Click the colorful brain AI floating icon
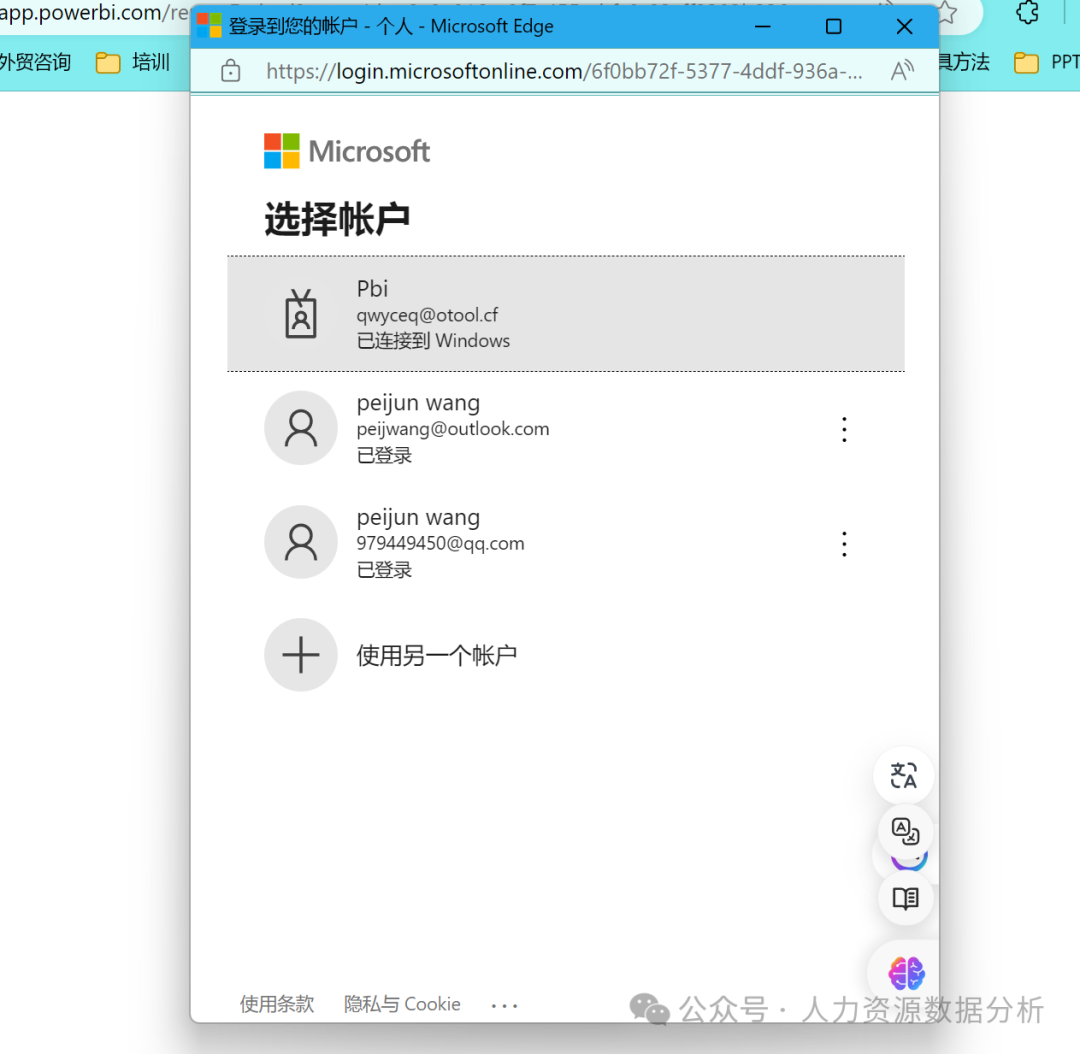The height and width of the screenshot is (1054, 1080). pos(906,973)
